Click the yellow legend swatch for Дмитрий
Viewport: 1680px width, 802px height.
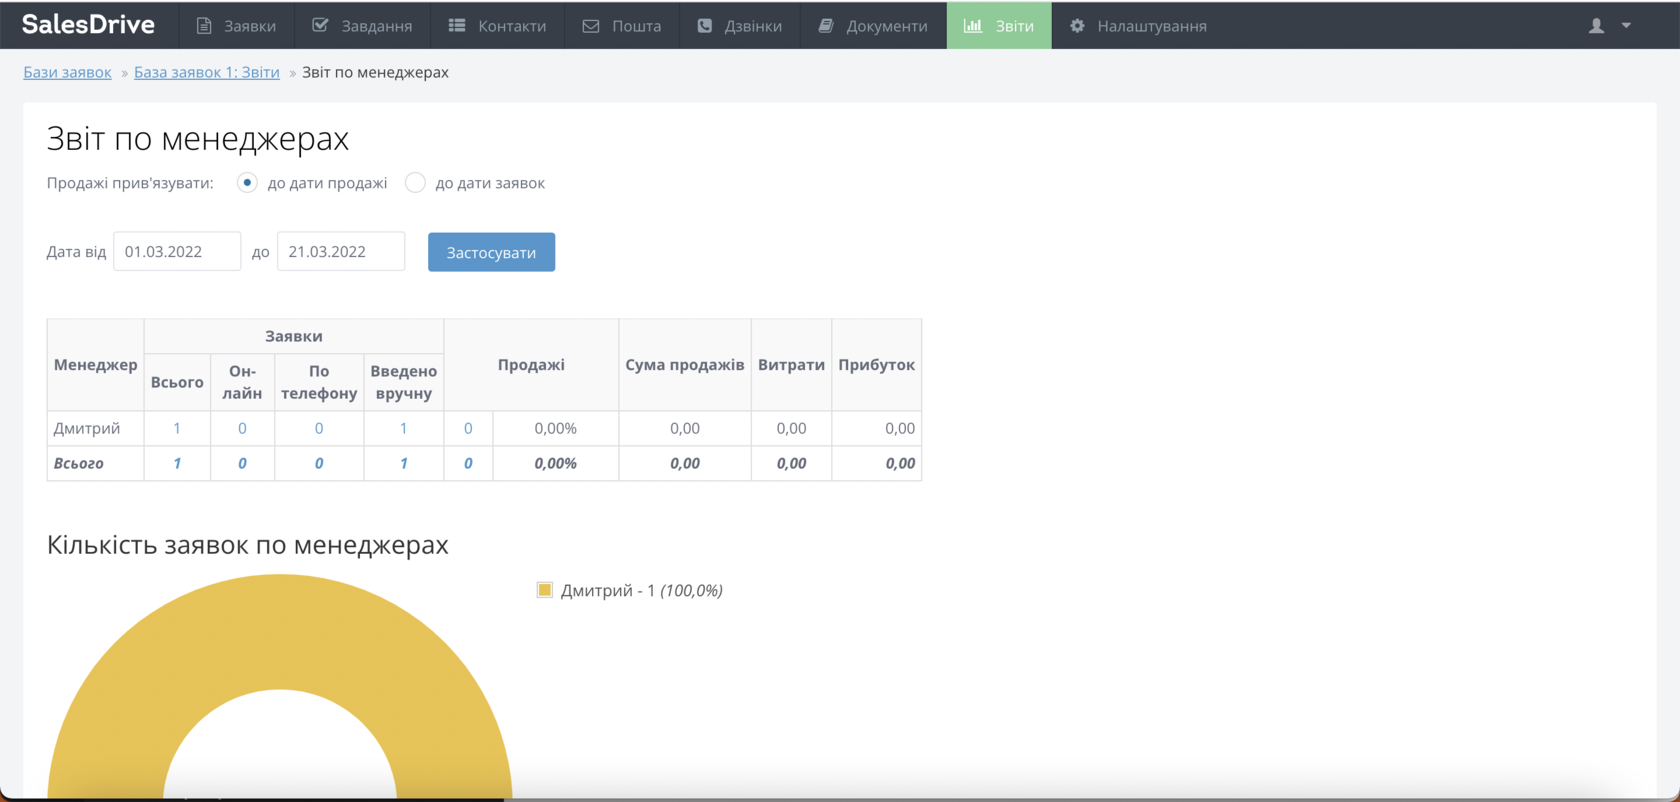[545, 590]
